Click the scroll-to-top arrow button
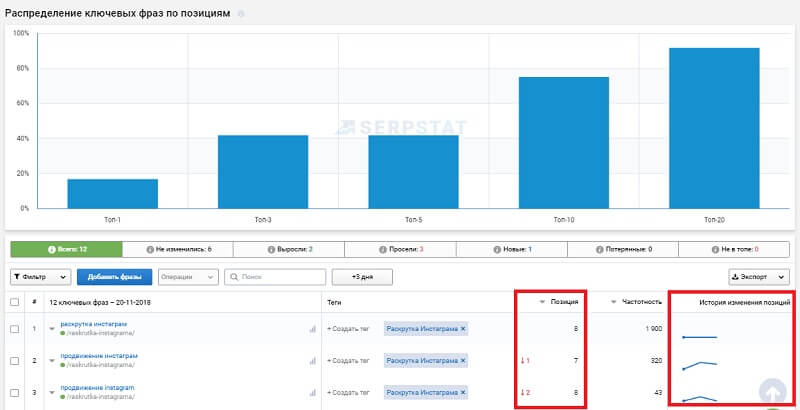 point(773,393)
